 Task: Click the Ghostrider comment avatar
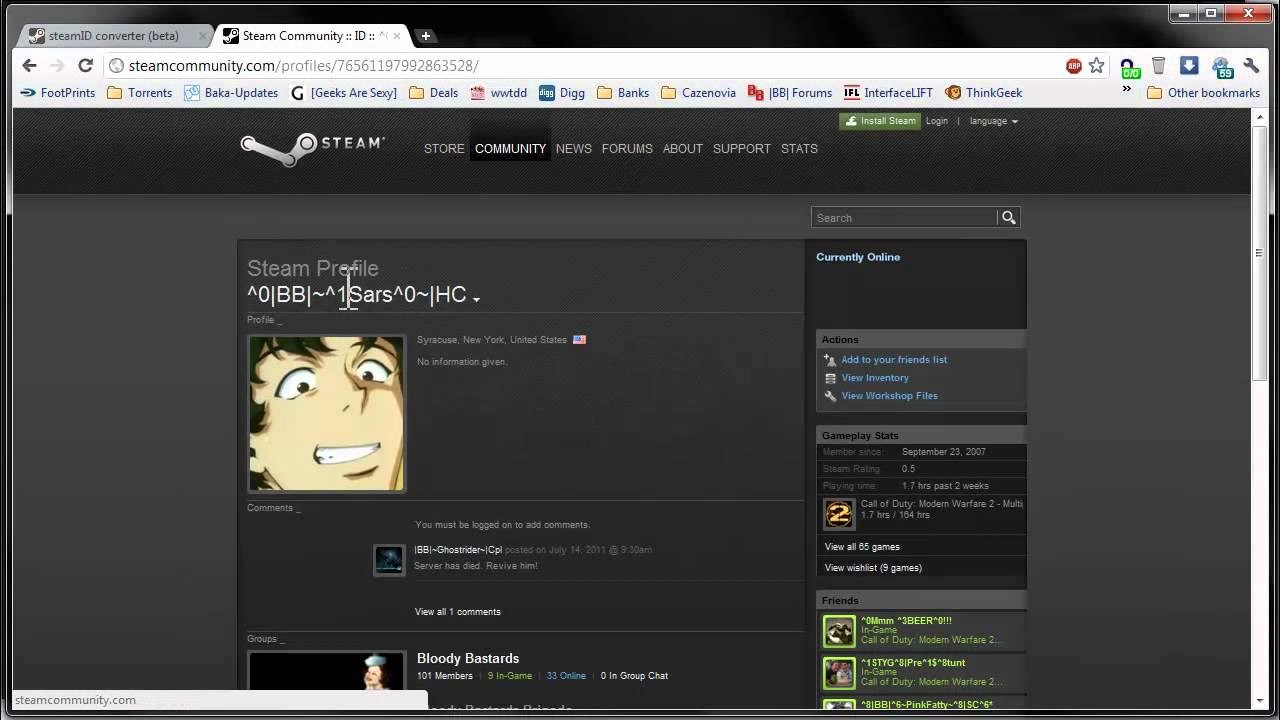coord(389,560)
